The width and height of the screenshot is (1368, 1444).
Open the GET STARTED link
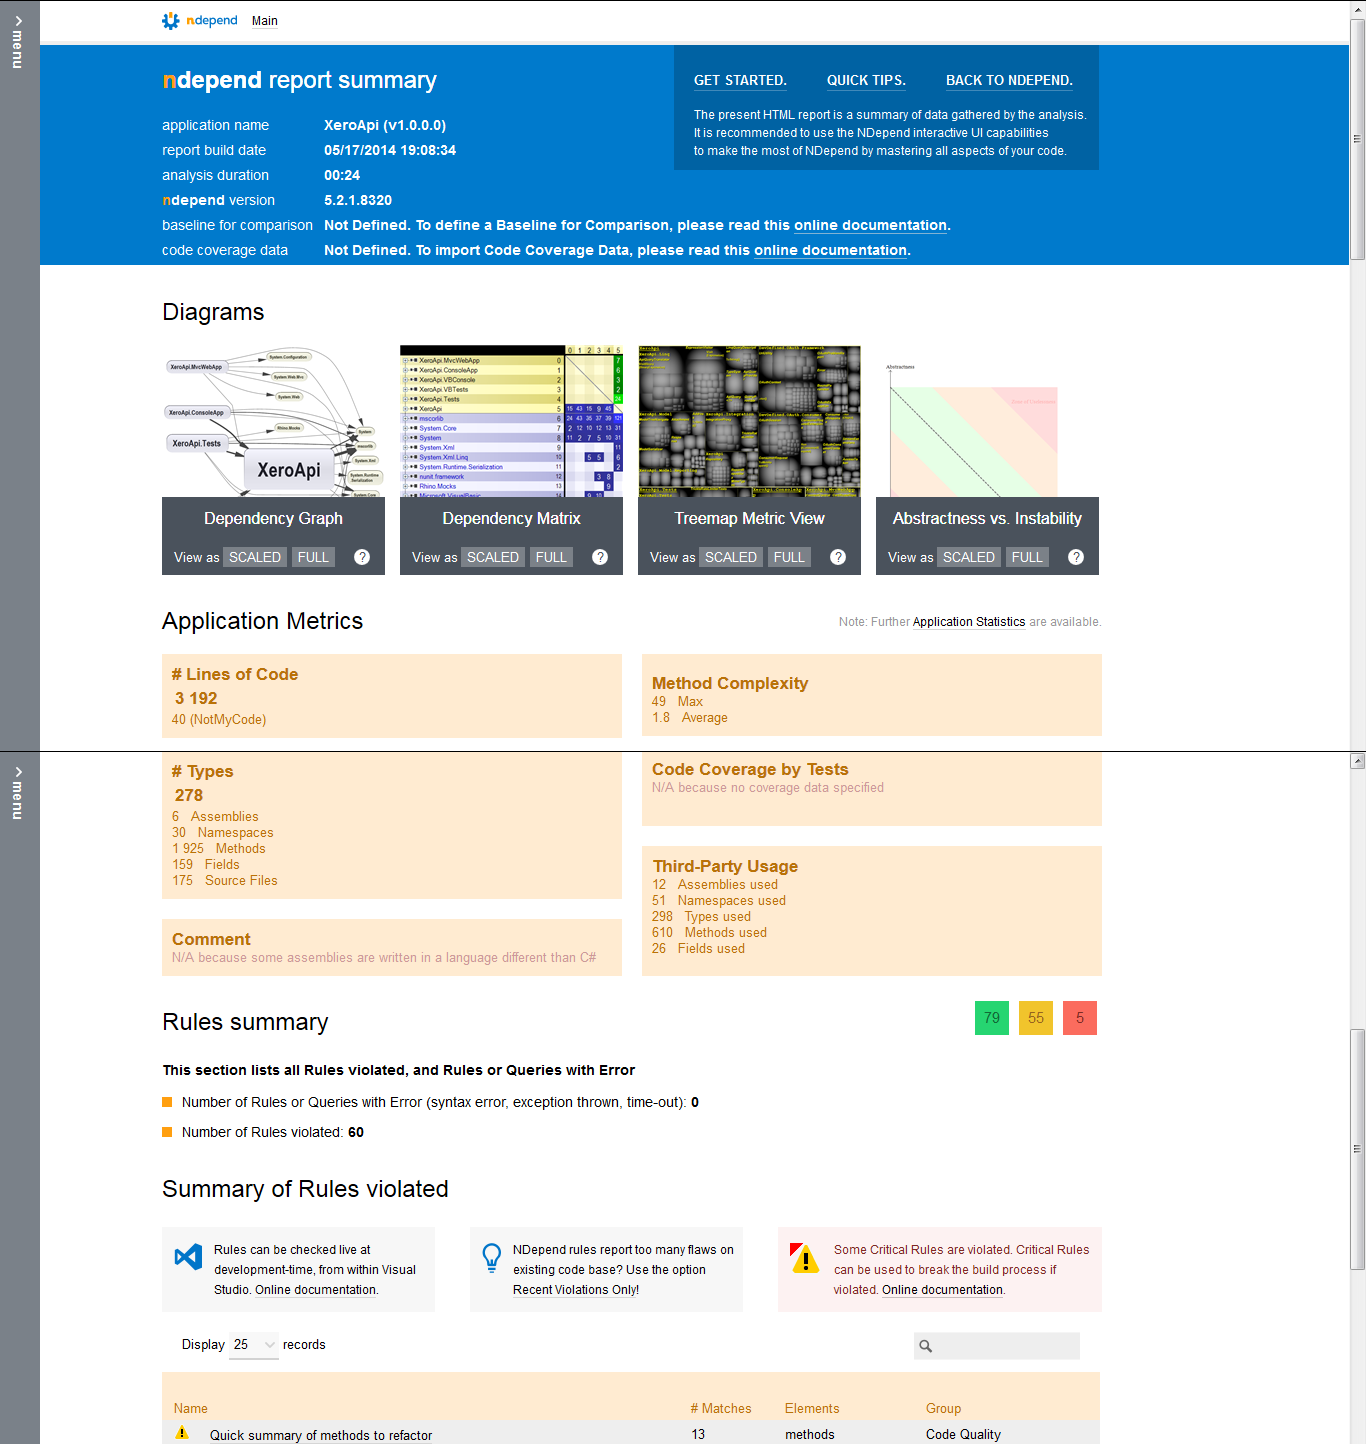tap(740, 81)
